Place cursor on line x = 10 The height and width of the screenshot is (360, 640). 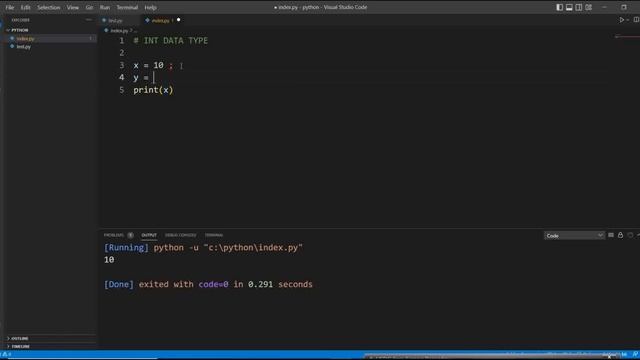153,65
